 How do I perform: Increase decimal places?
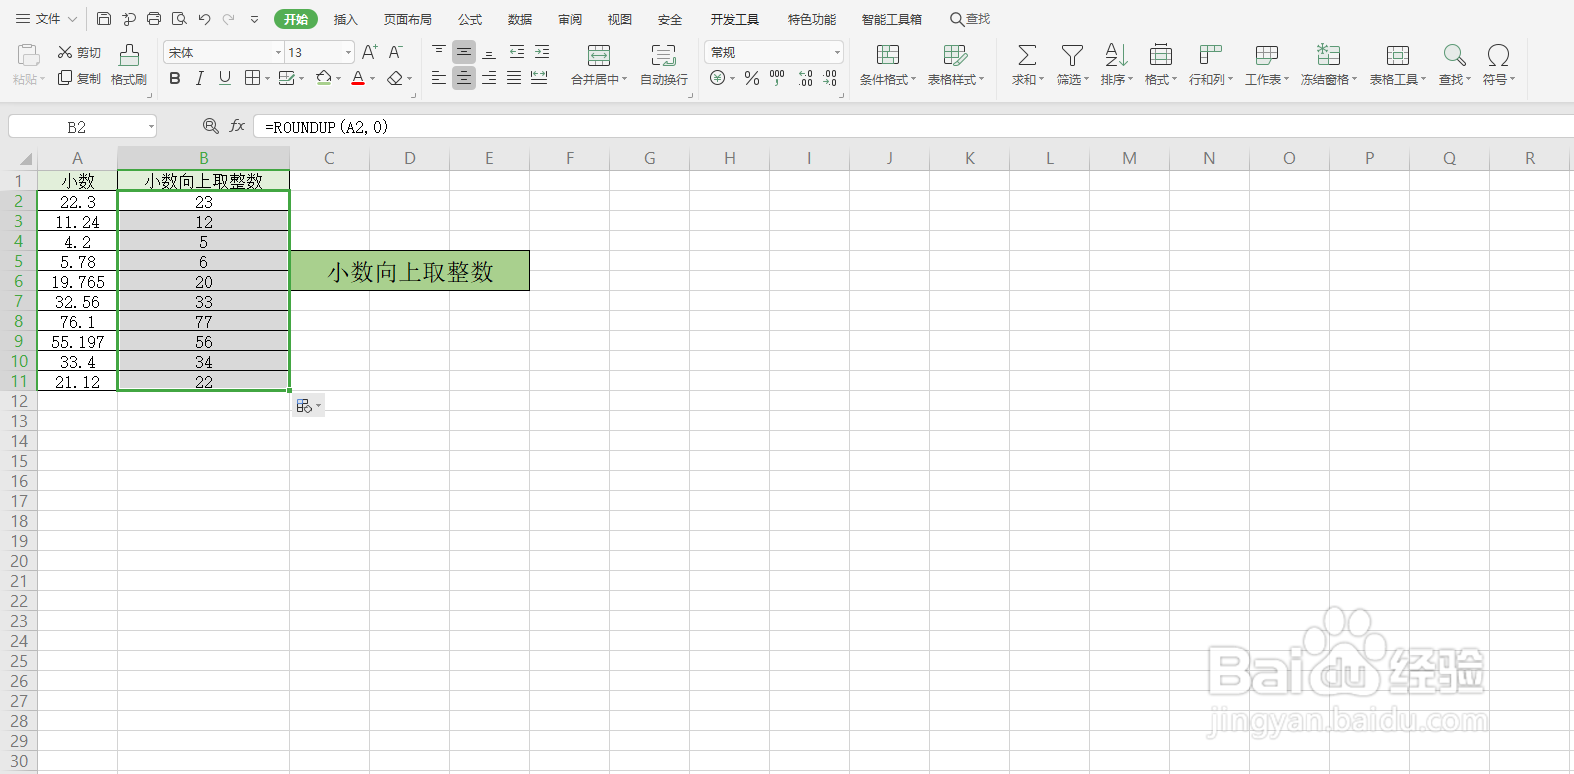[x=805, y=78]
